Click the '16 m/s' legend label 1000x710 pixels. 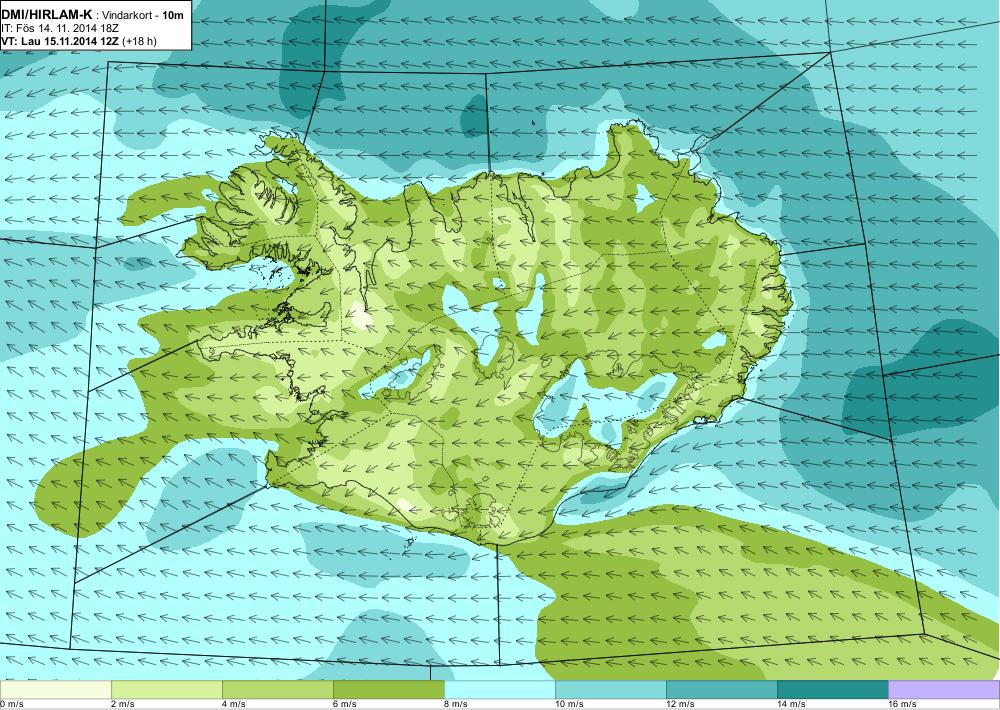point(902,704)
